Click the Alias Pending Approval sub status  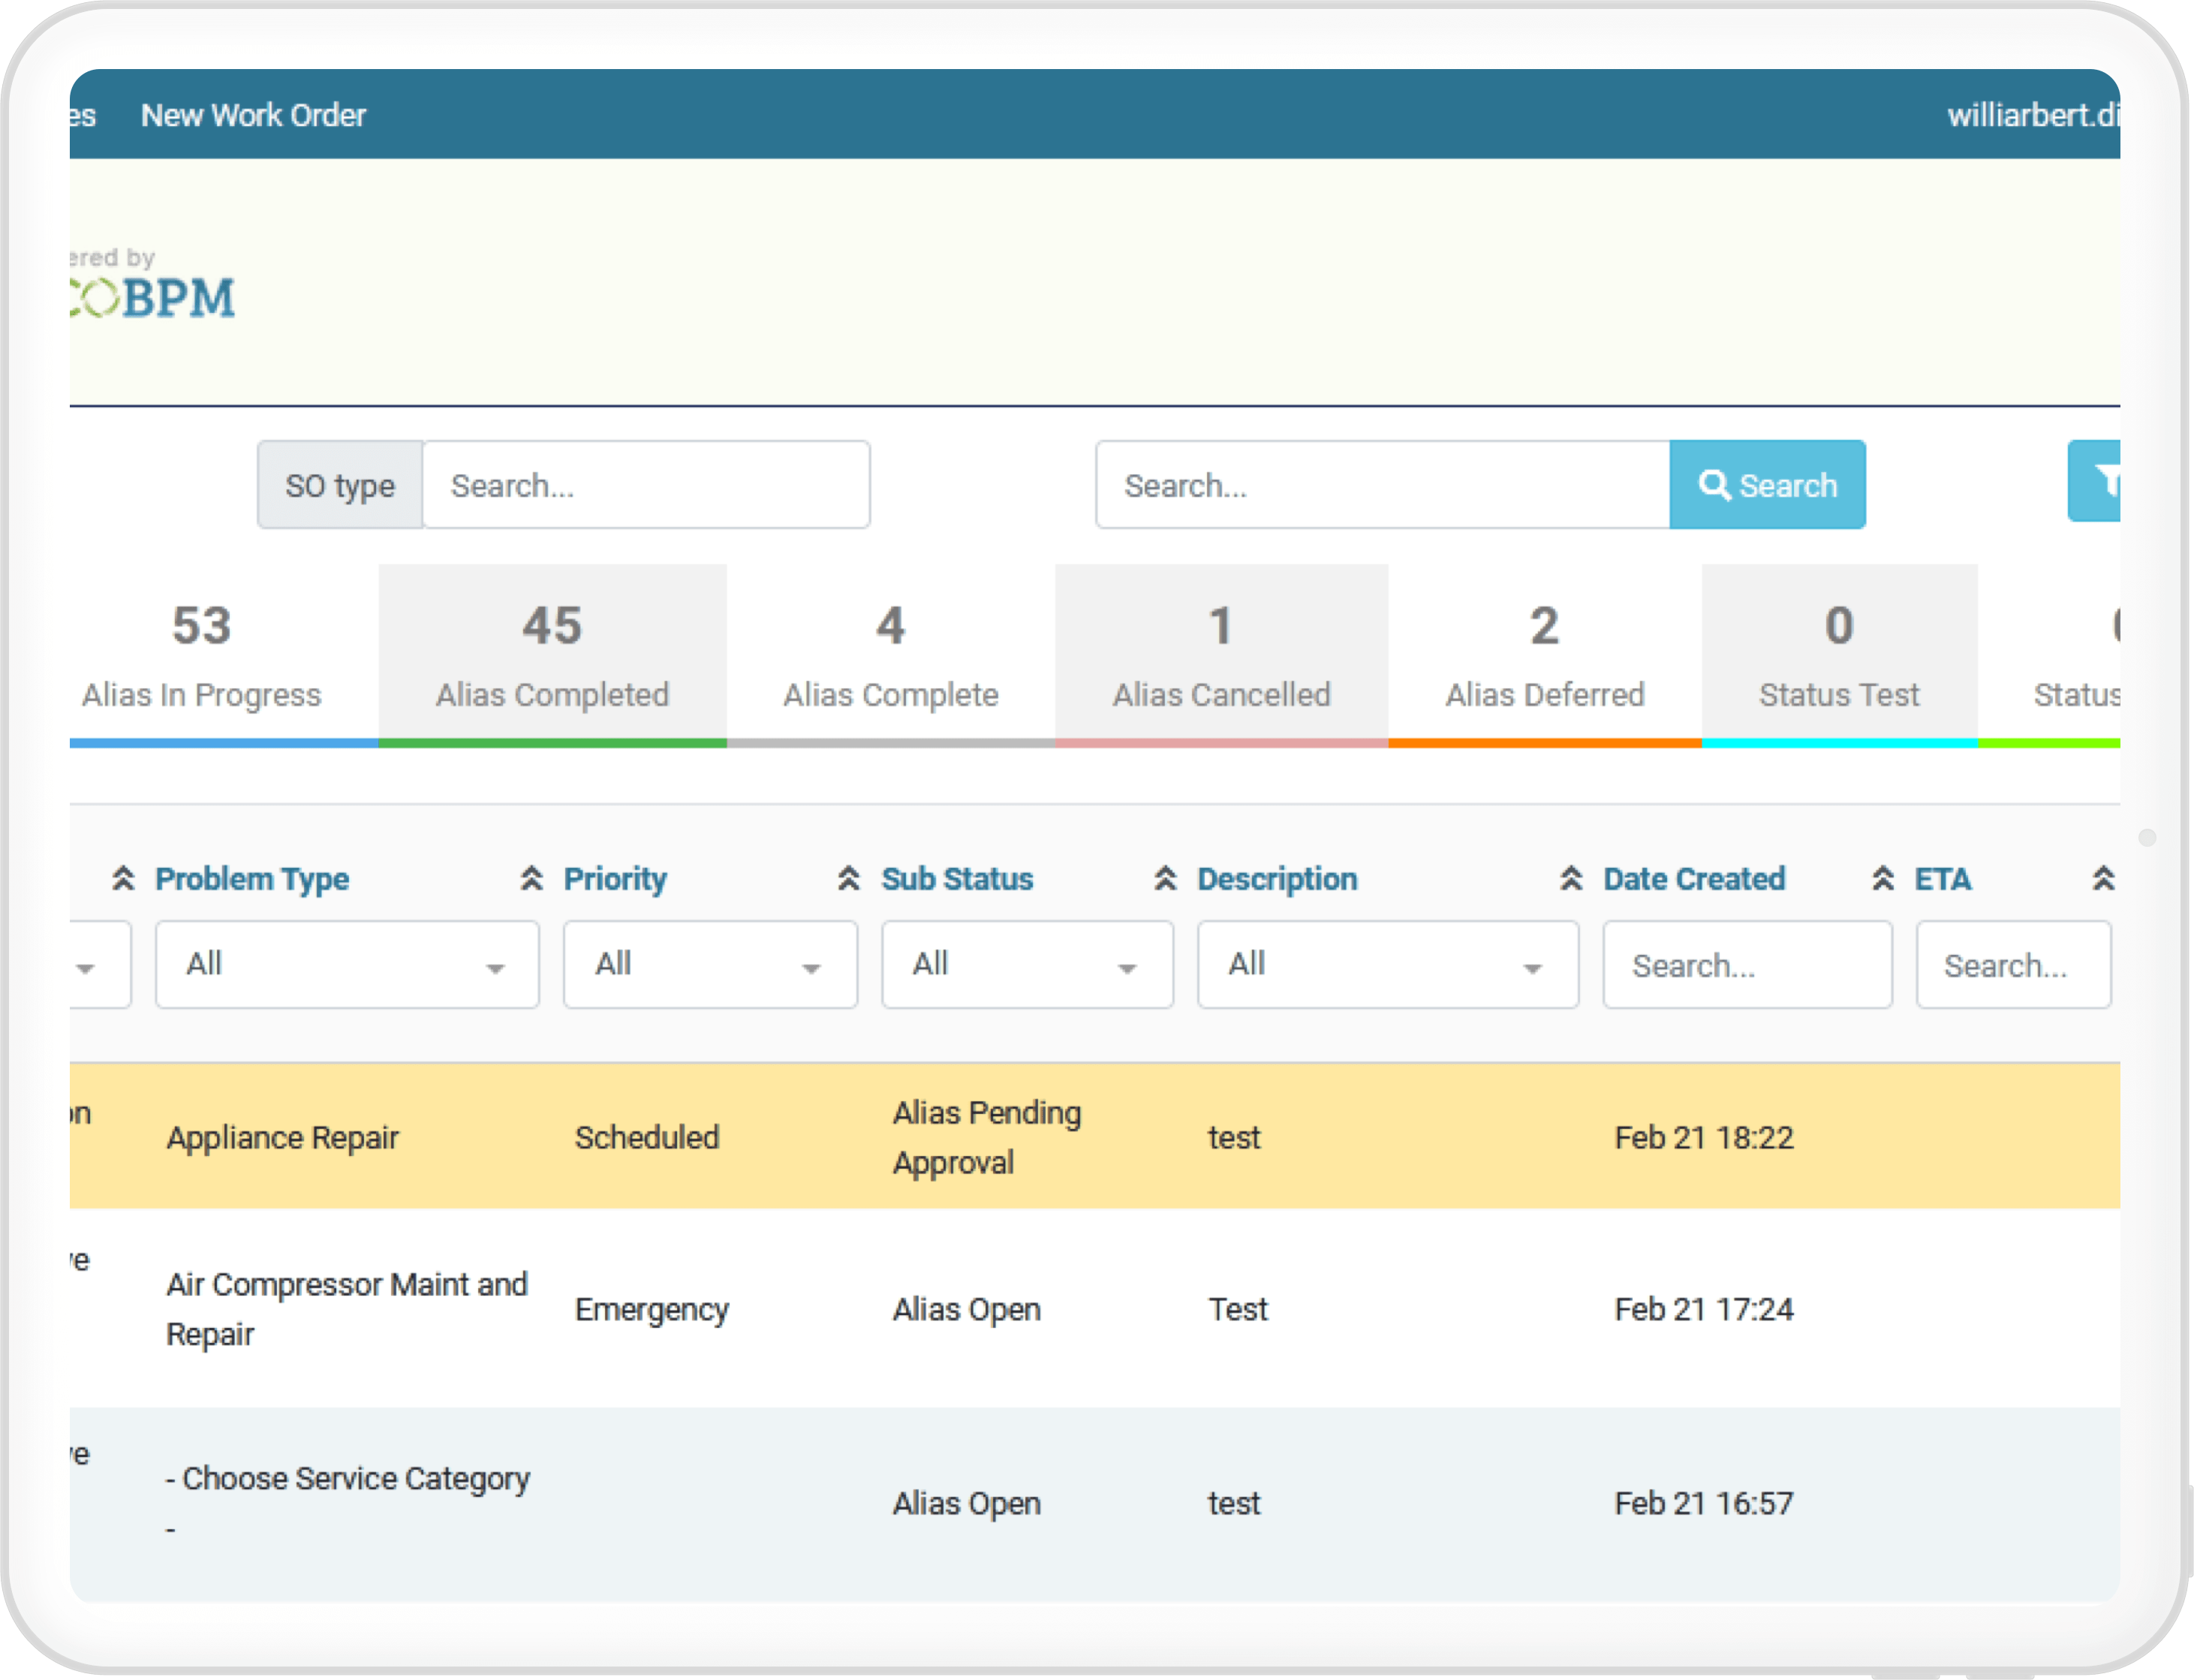coord(986,1137)
